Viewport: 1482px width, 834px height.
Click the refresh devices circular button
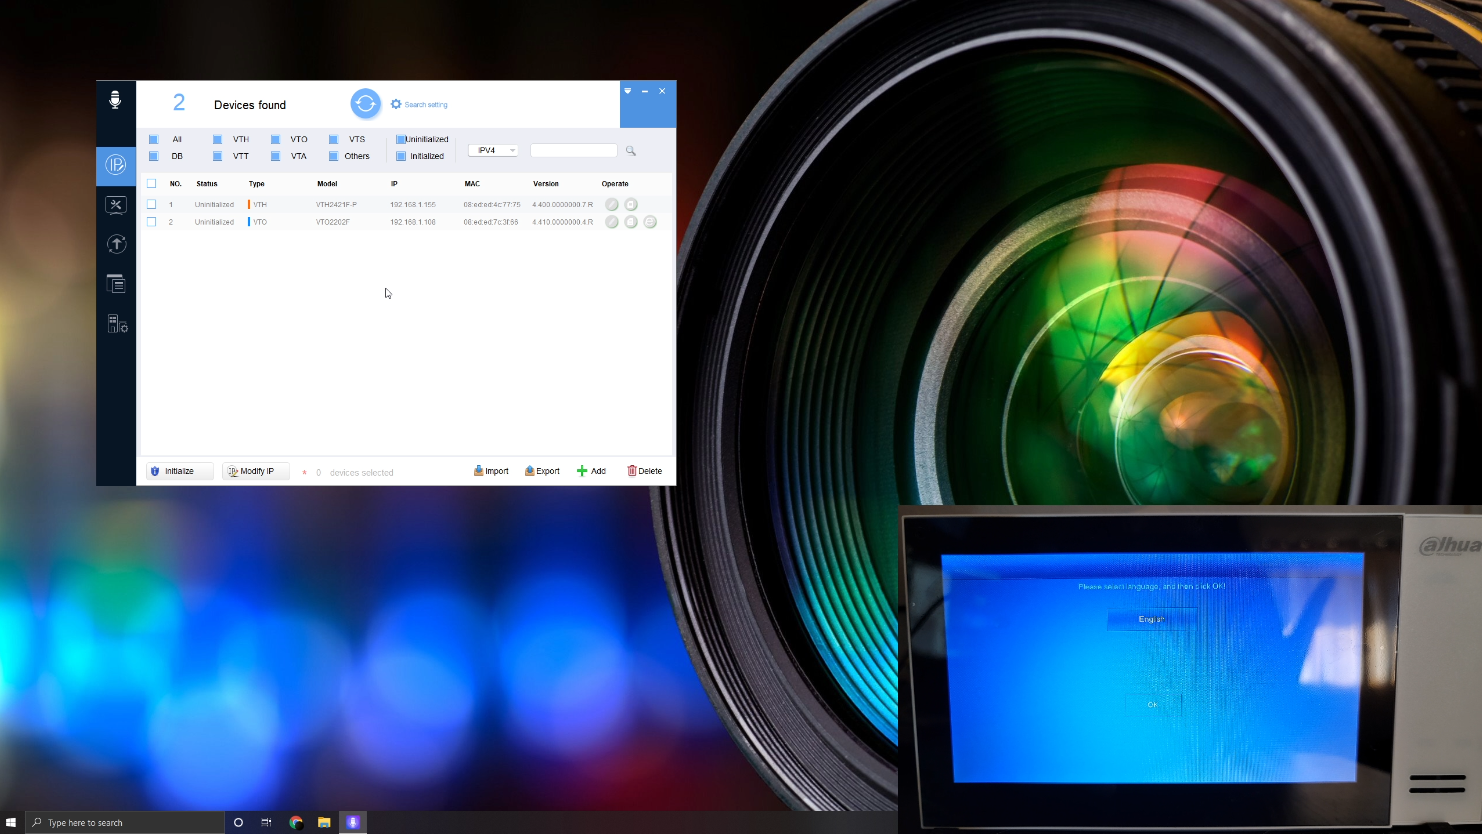[365, 103]
